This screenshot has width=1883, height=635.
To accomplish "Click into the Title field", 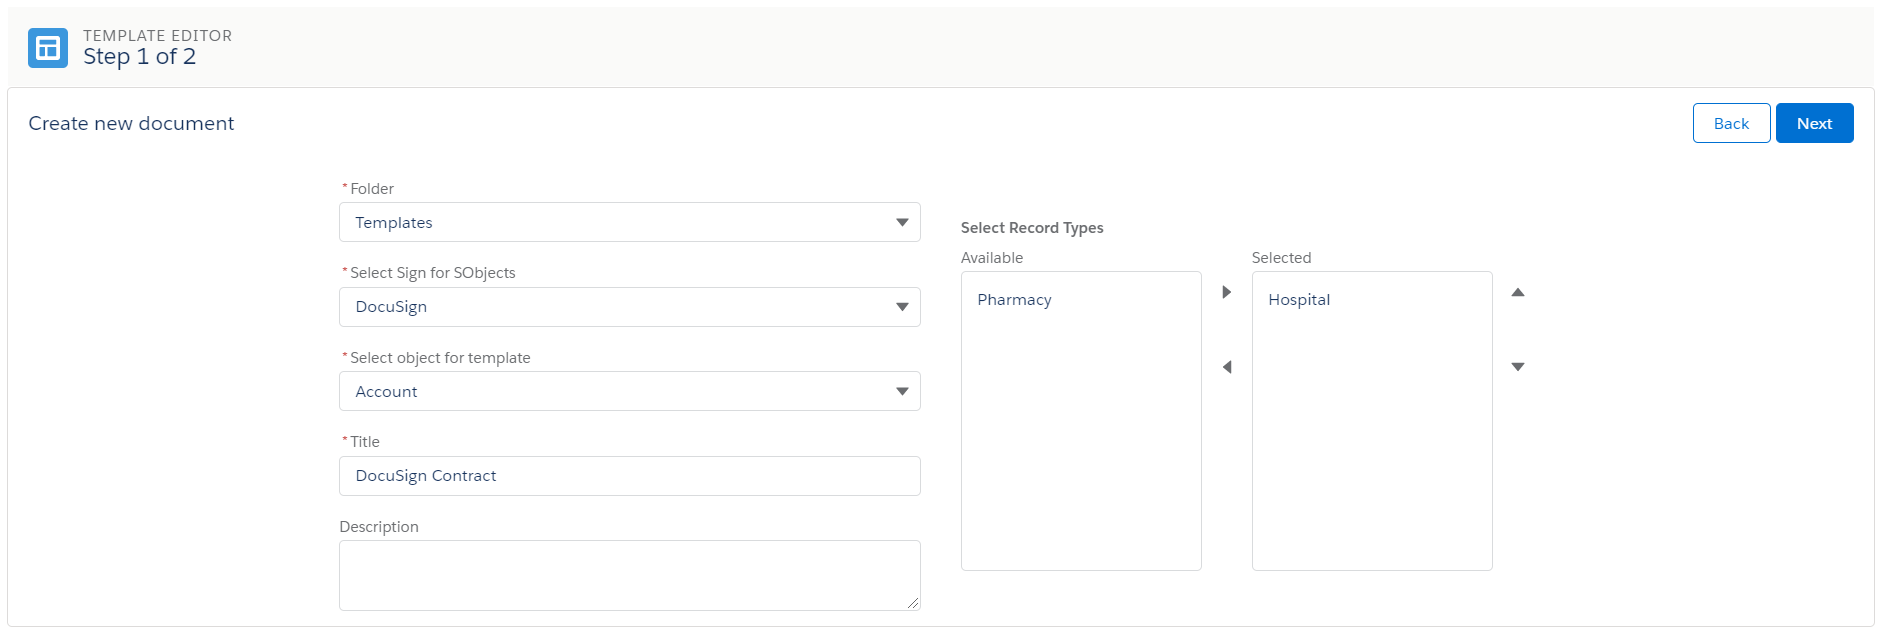I will click(x=629, y=476).
